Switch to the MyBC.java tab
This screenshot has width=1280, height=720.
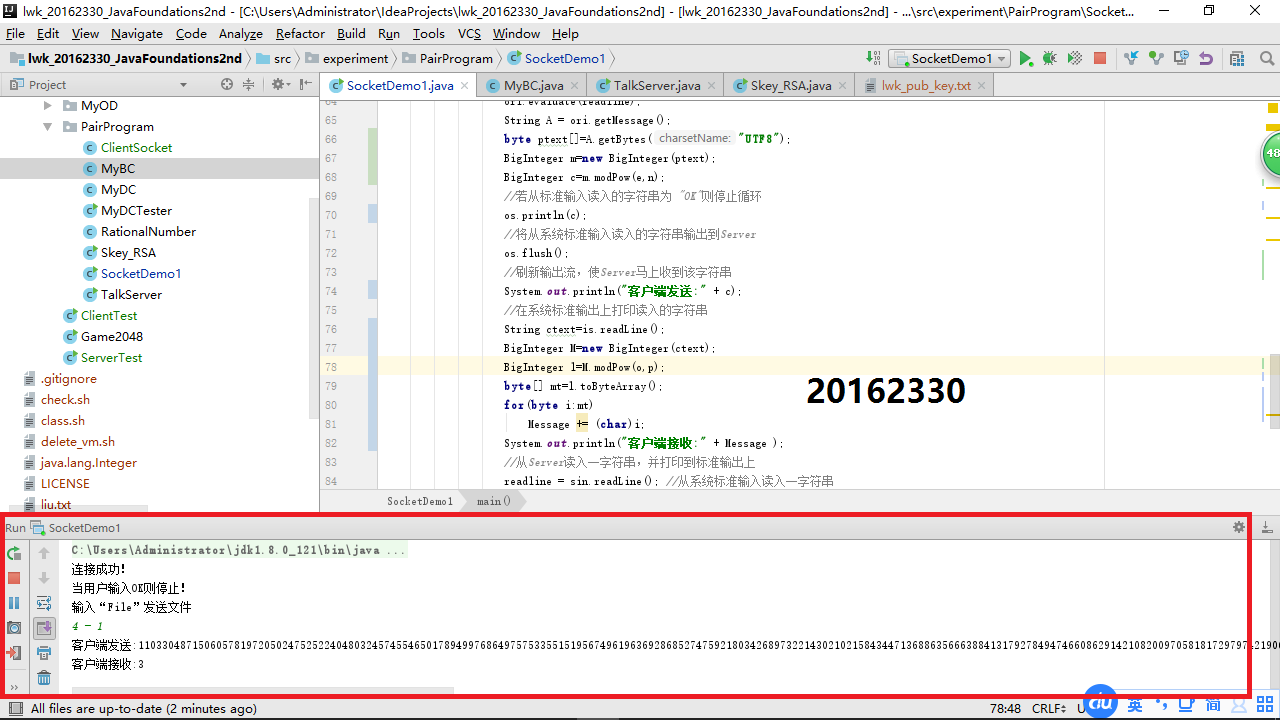coord(533,85)
